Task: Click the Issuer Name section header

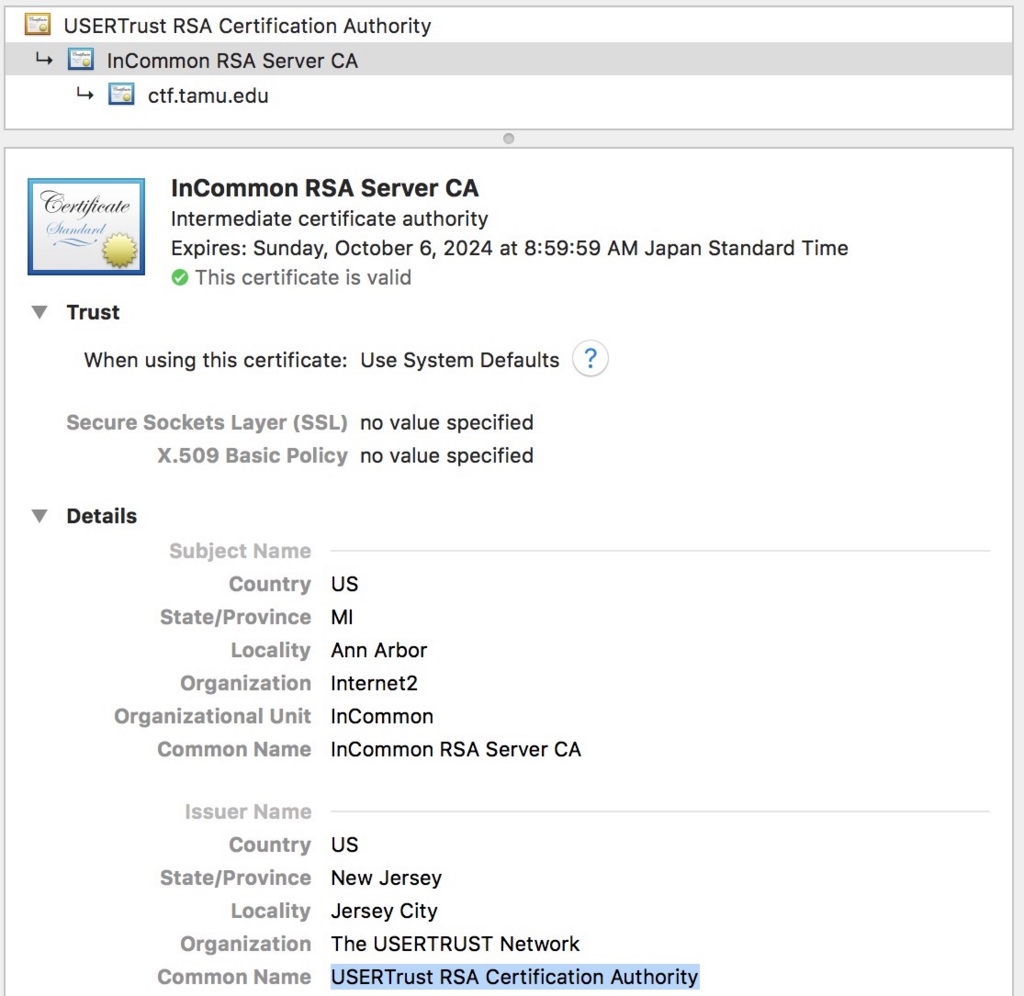Action: point(248,811)
